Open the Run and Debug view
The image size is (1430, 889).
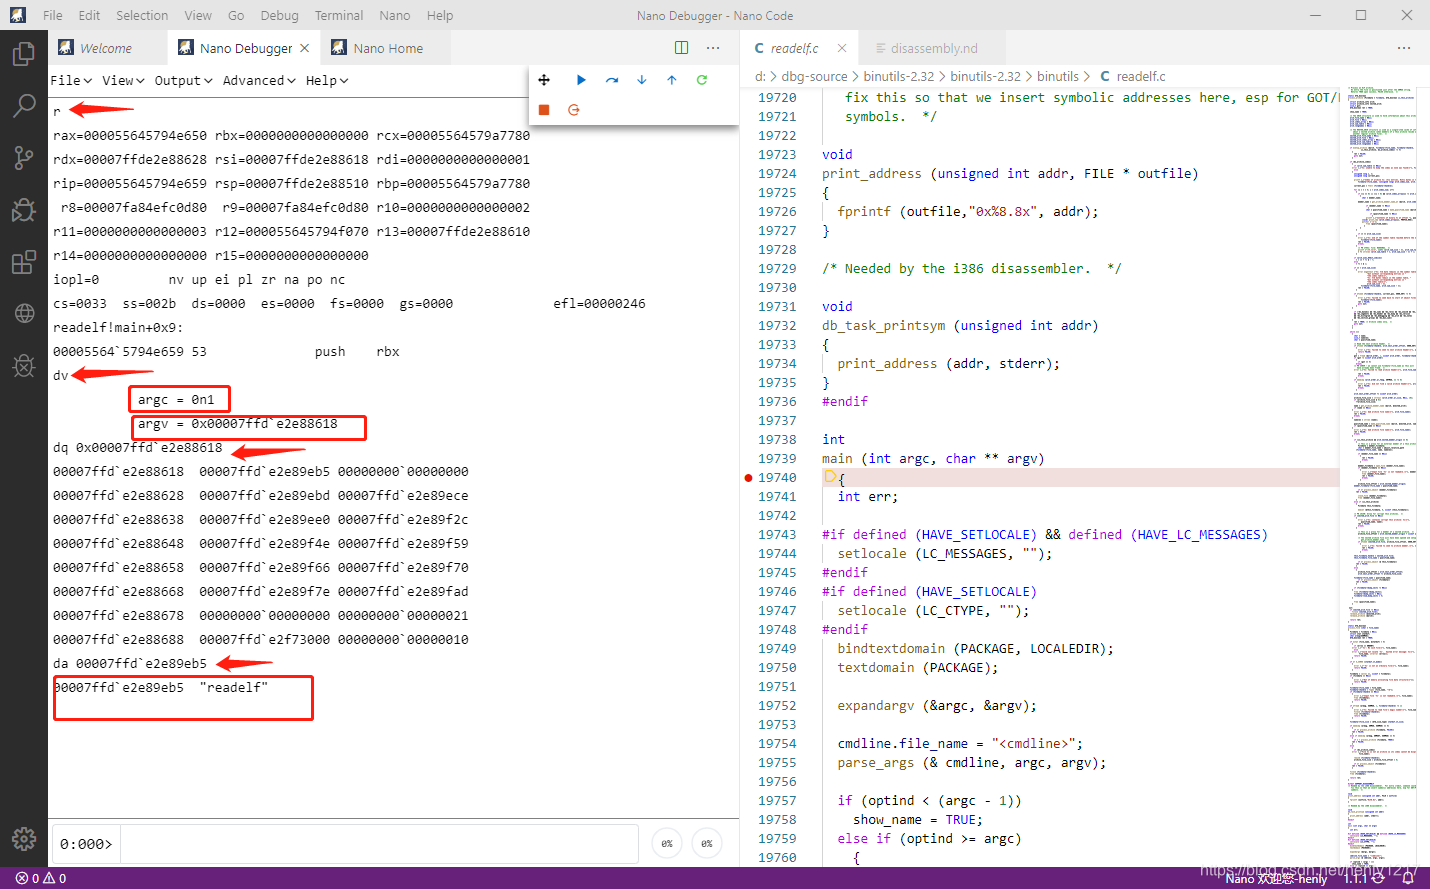pos(23,209)
